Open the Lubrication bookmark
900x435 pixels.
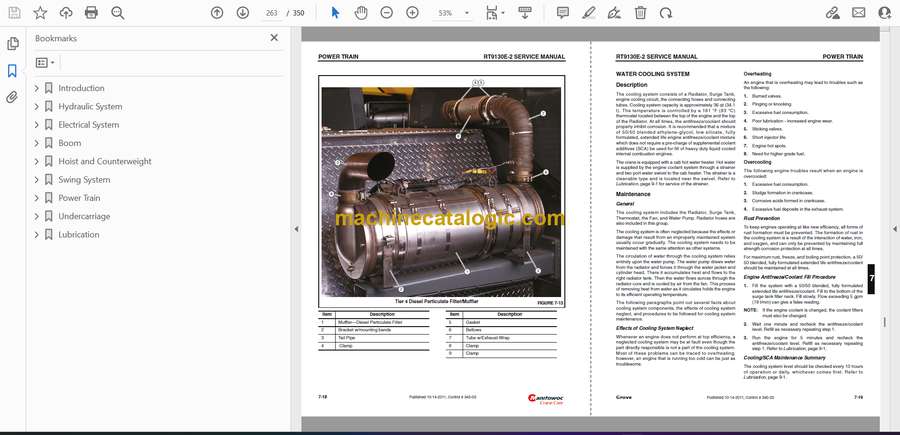pos(78,235)
